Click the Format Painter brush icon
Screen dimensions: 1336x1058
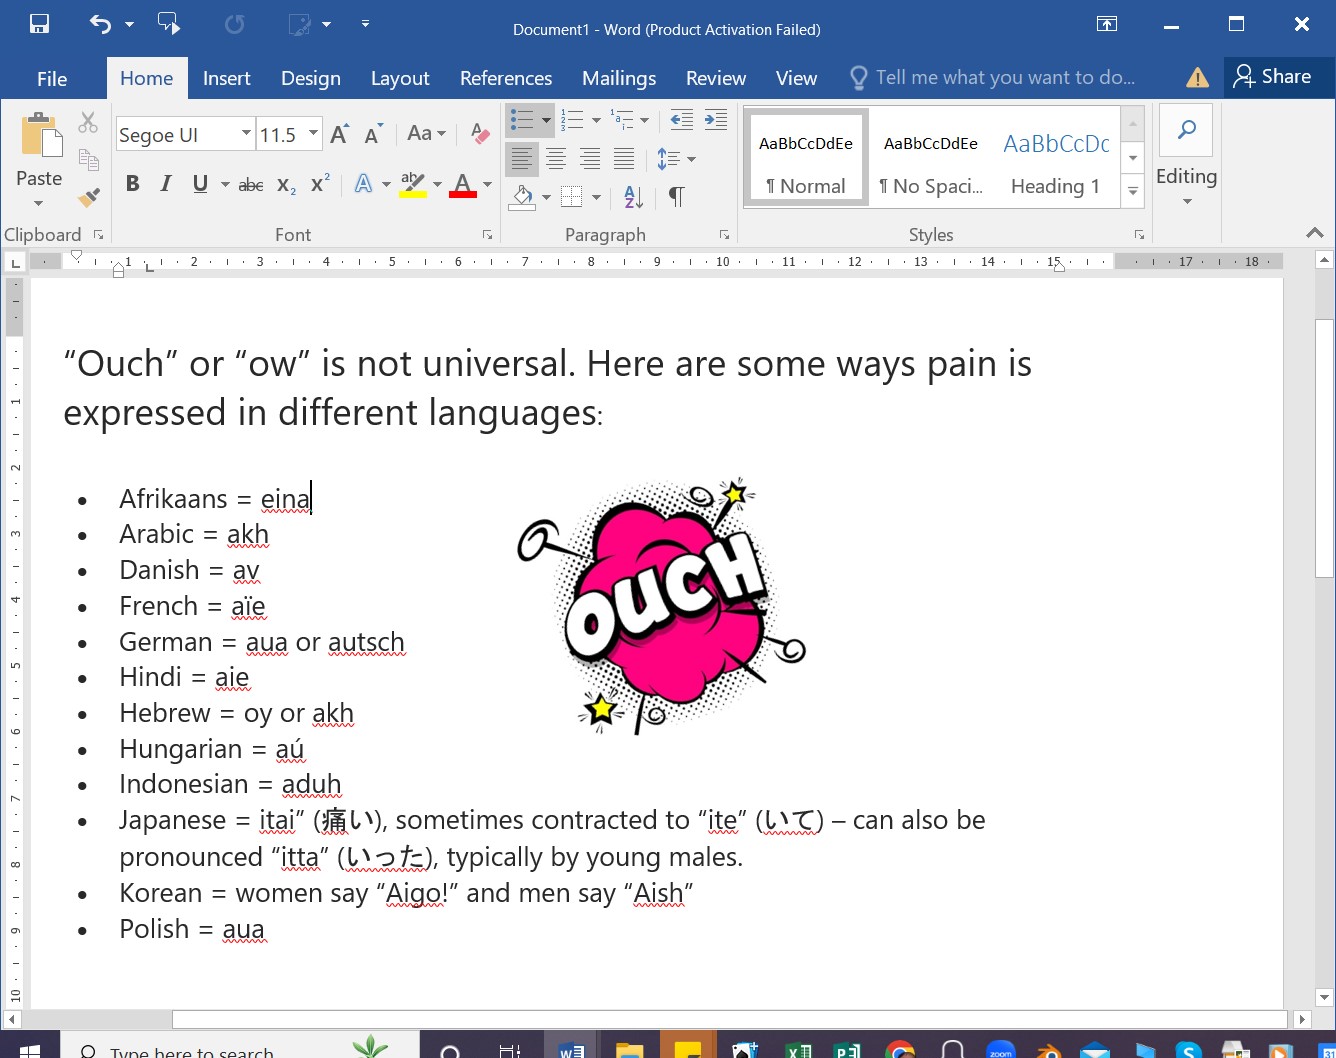[89, 197]
